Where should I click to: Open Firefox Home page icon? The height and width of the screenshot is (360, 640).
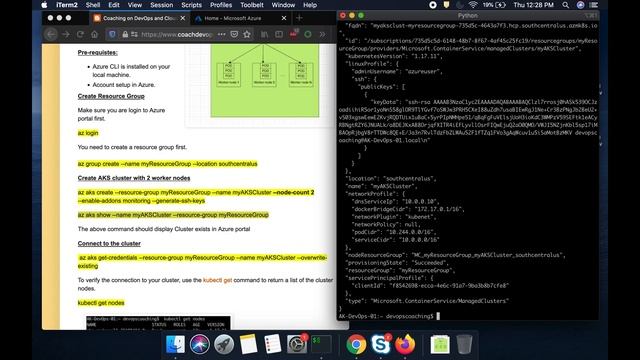(94, 34)
